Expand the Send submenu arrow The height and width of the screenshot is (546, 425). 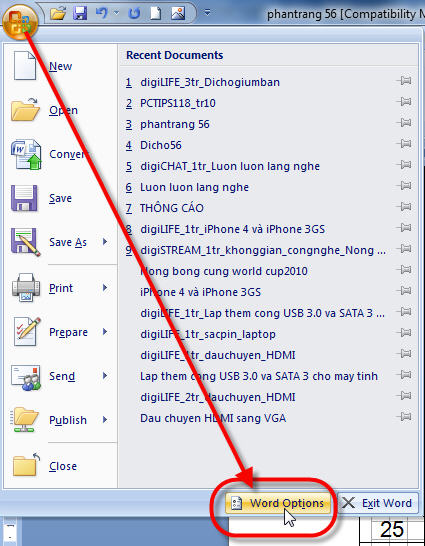105,376
